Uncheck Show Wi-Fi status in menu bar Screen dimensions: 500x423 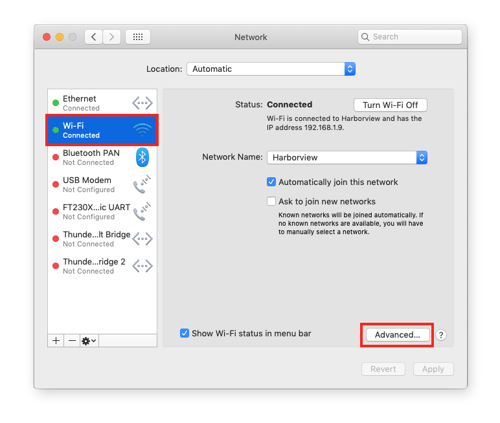[x=184, y=333]
